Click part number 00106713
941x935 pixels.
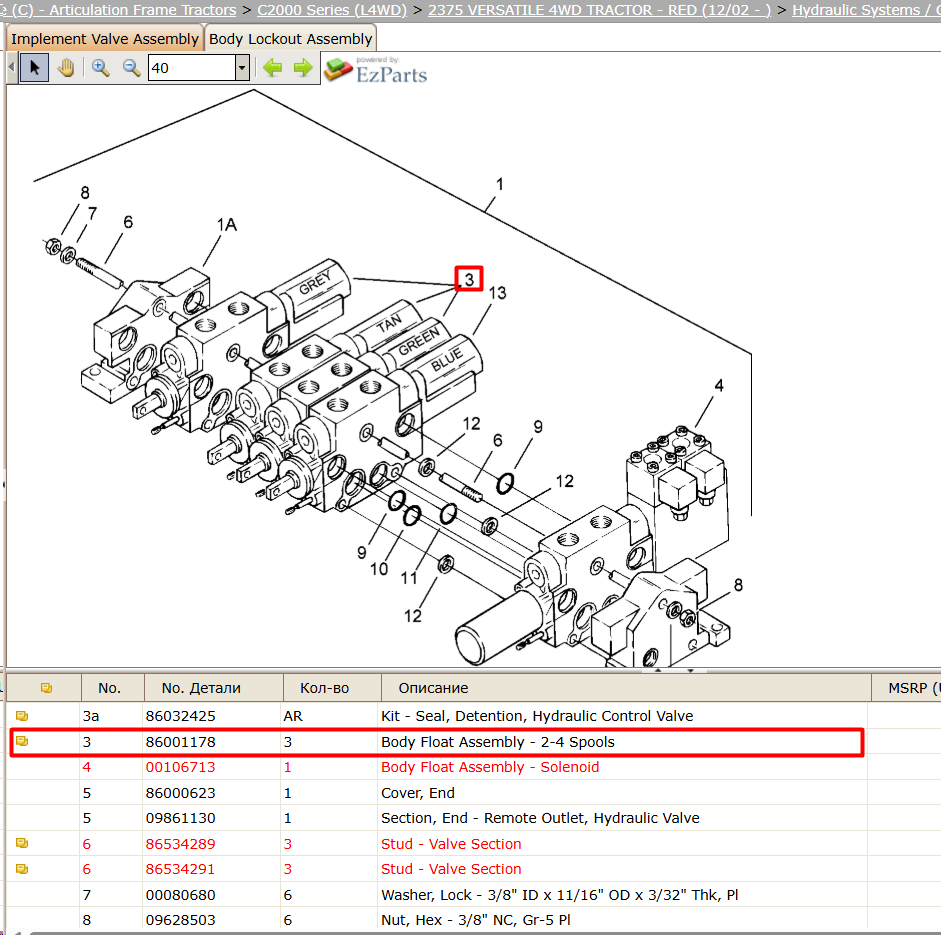coord(180,767)
